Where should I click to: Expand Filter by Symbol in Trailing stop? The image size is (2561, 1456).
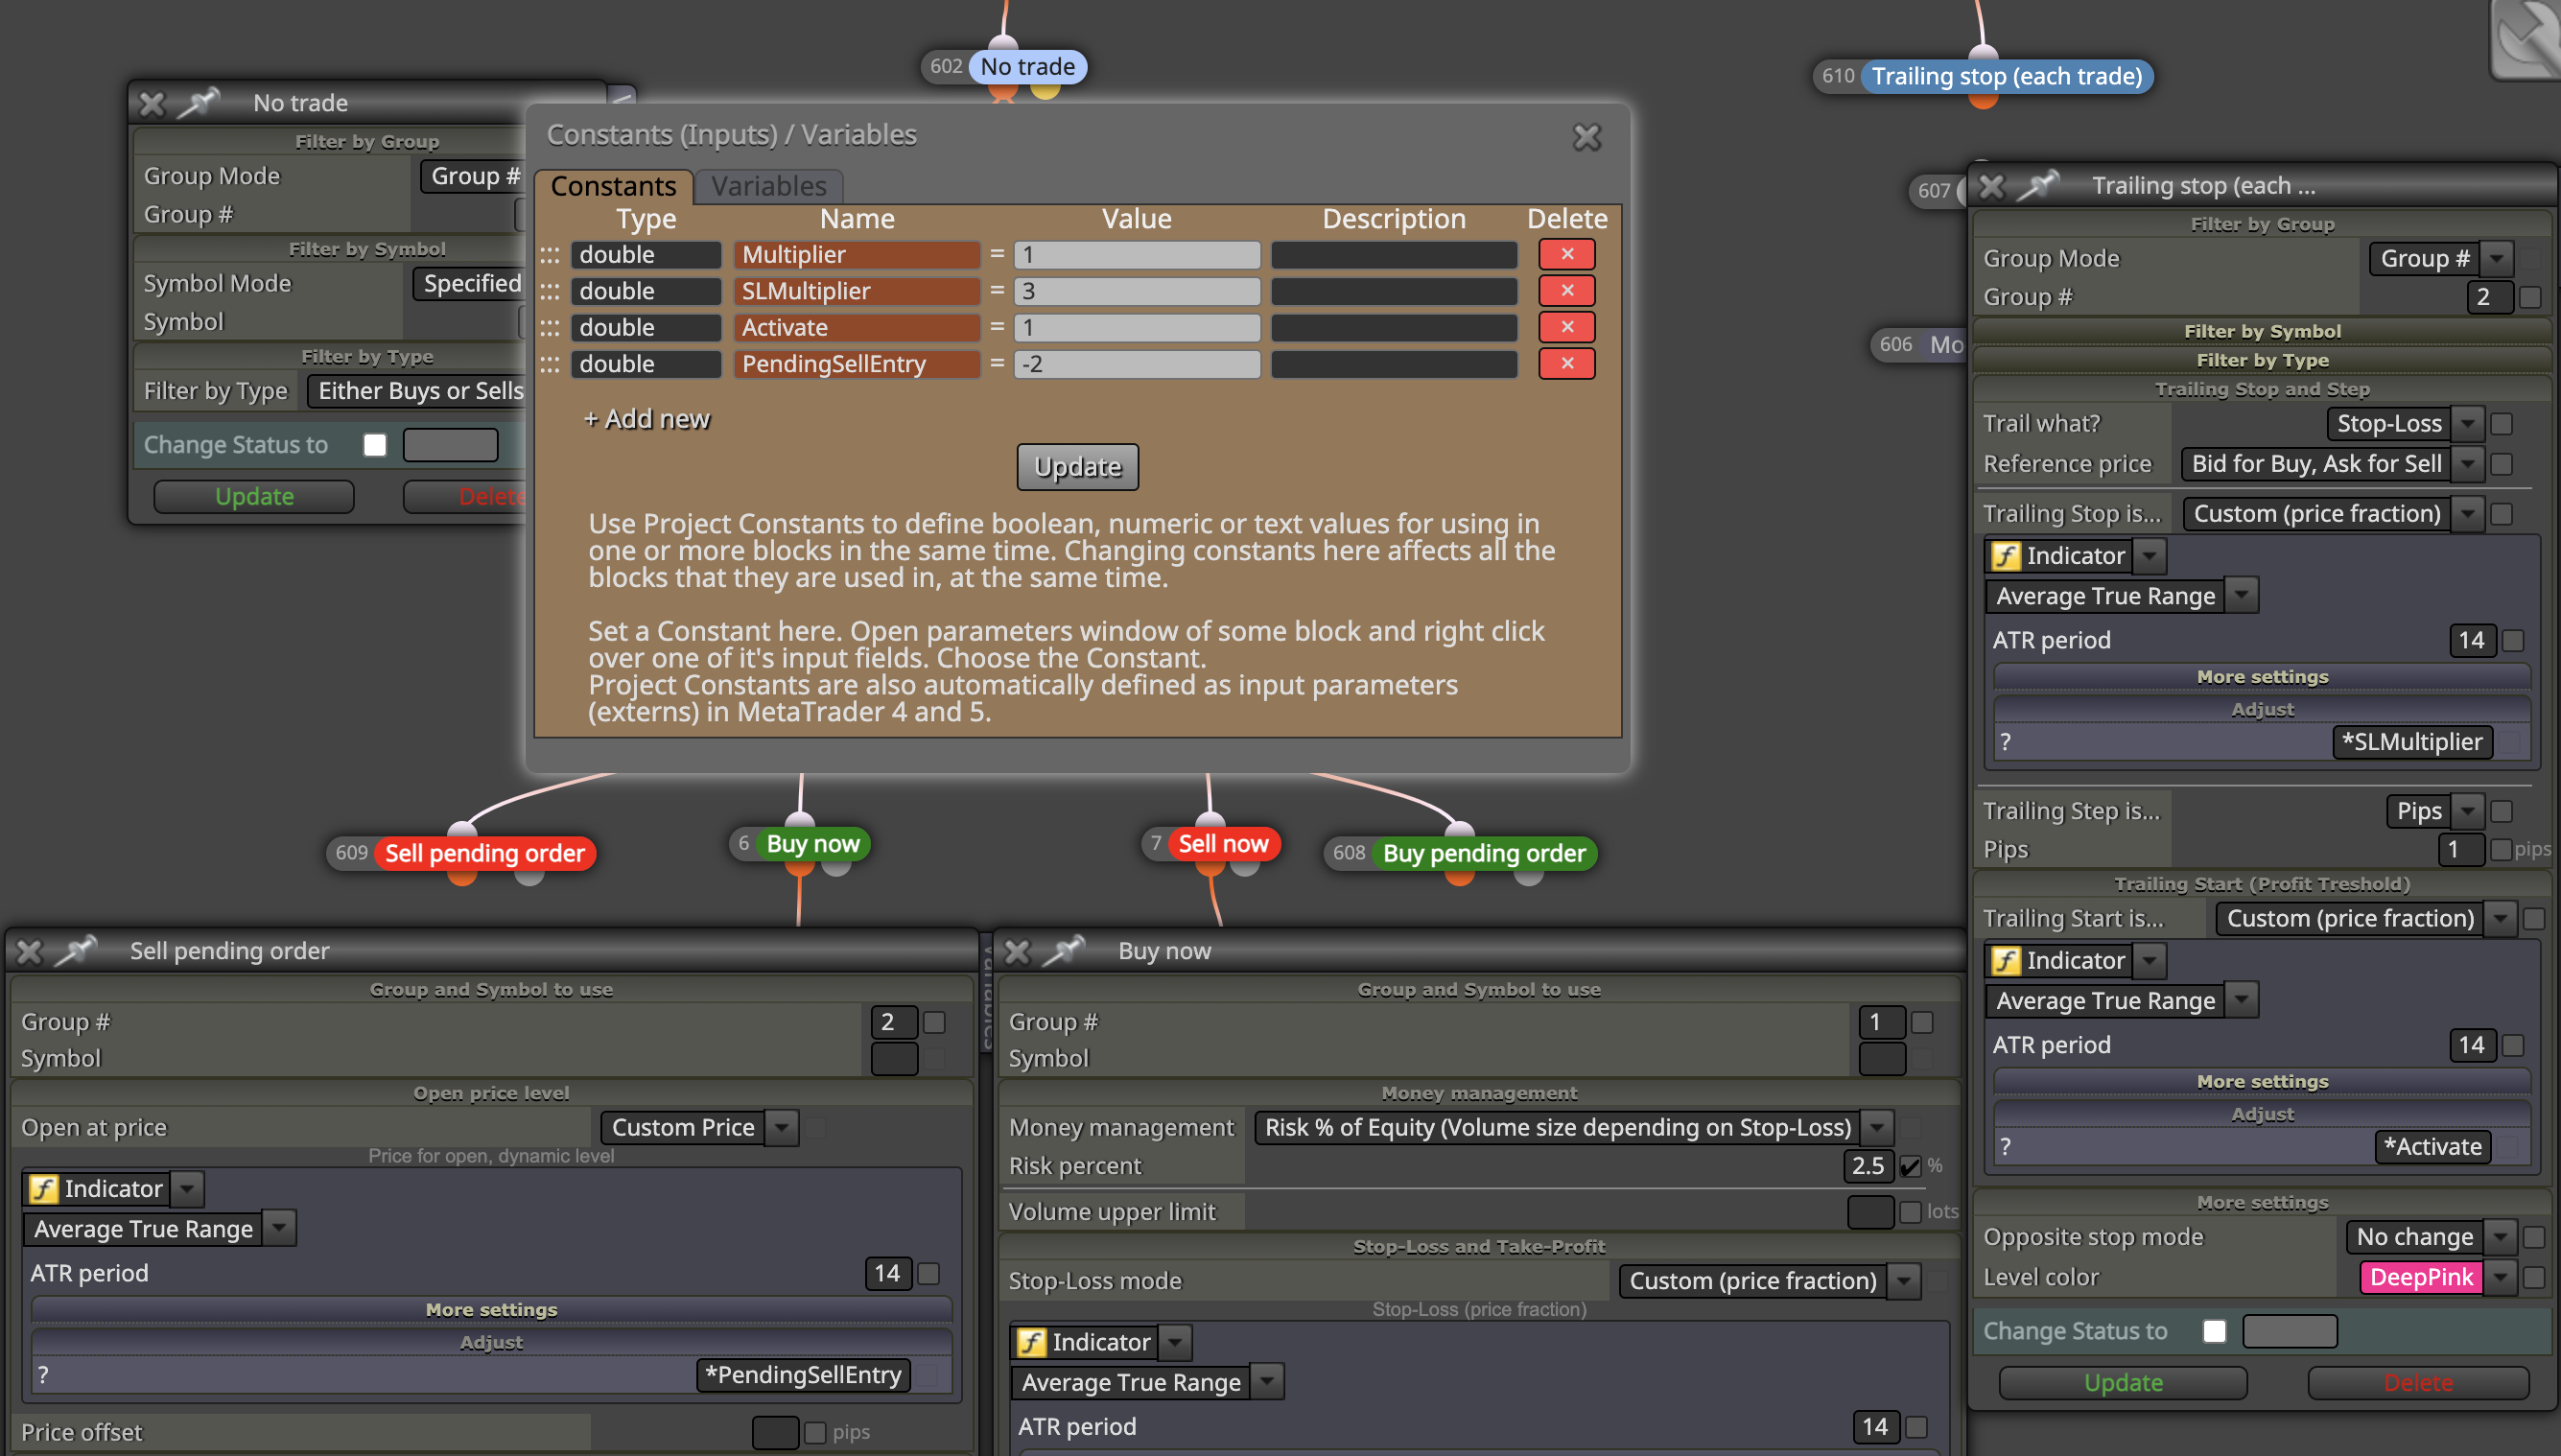pos(2262,332)
